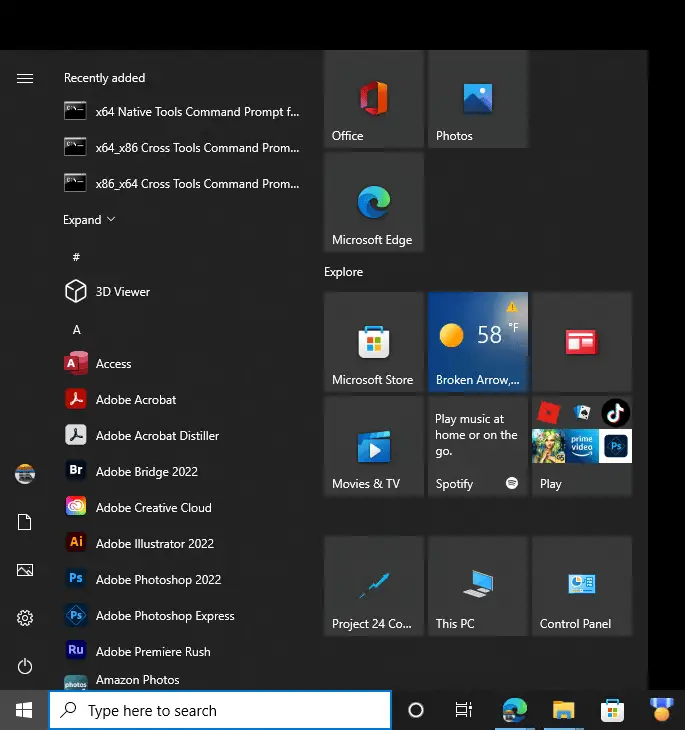Launch Adobe Bridge 2022
This screenshot has width=685, height=730.
[184, 471]
